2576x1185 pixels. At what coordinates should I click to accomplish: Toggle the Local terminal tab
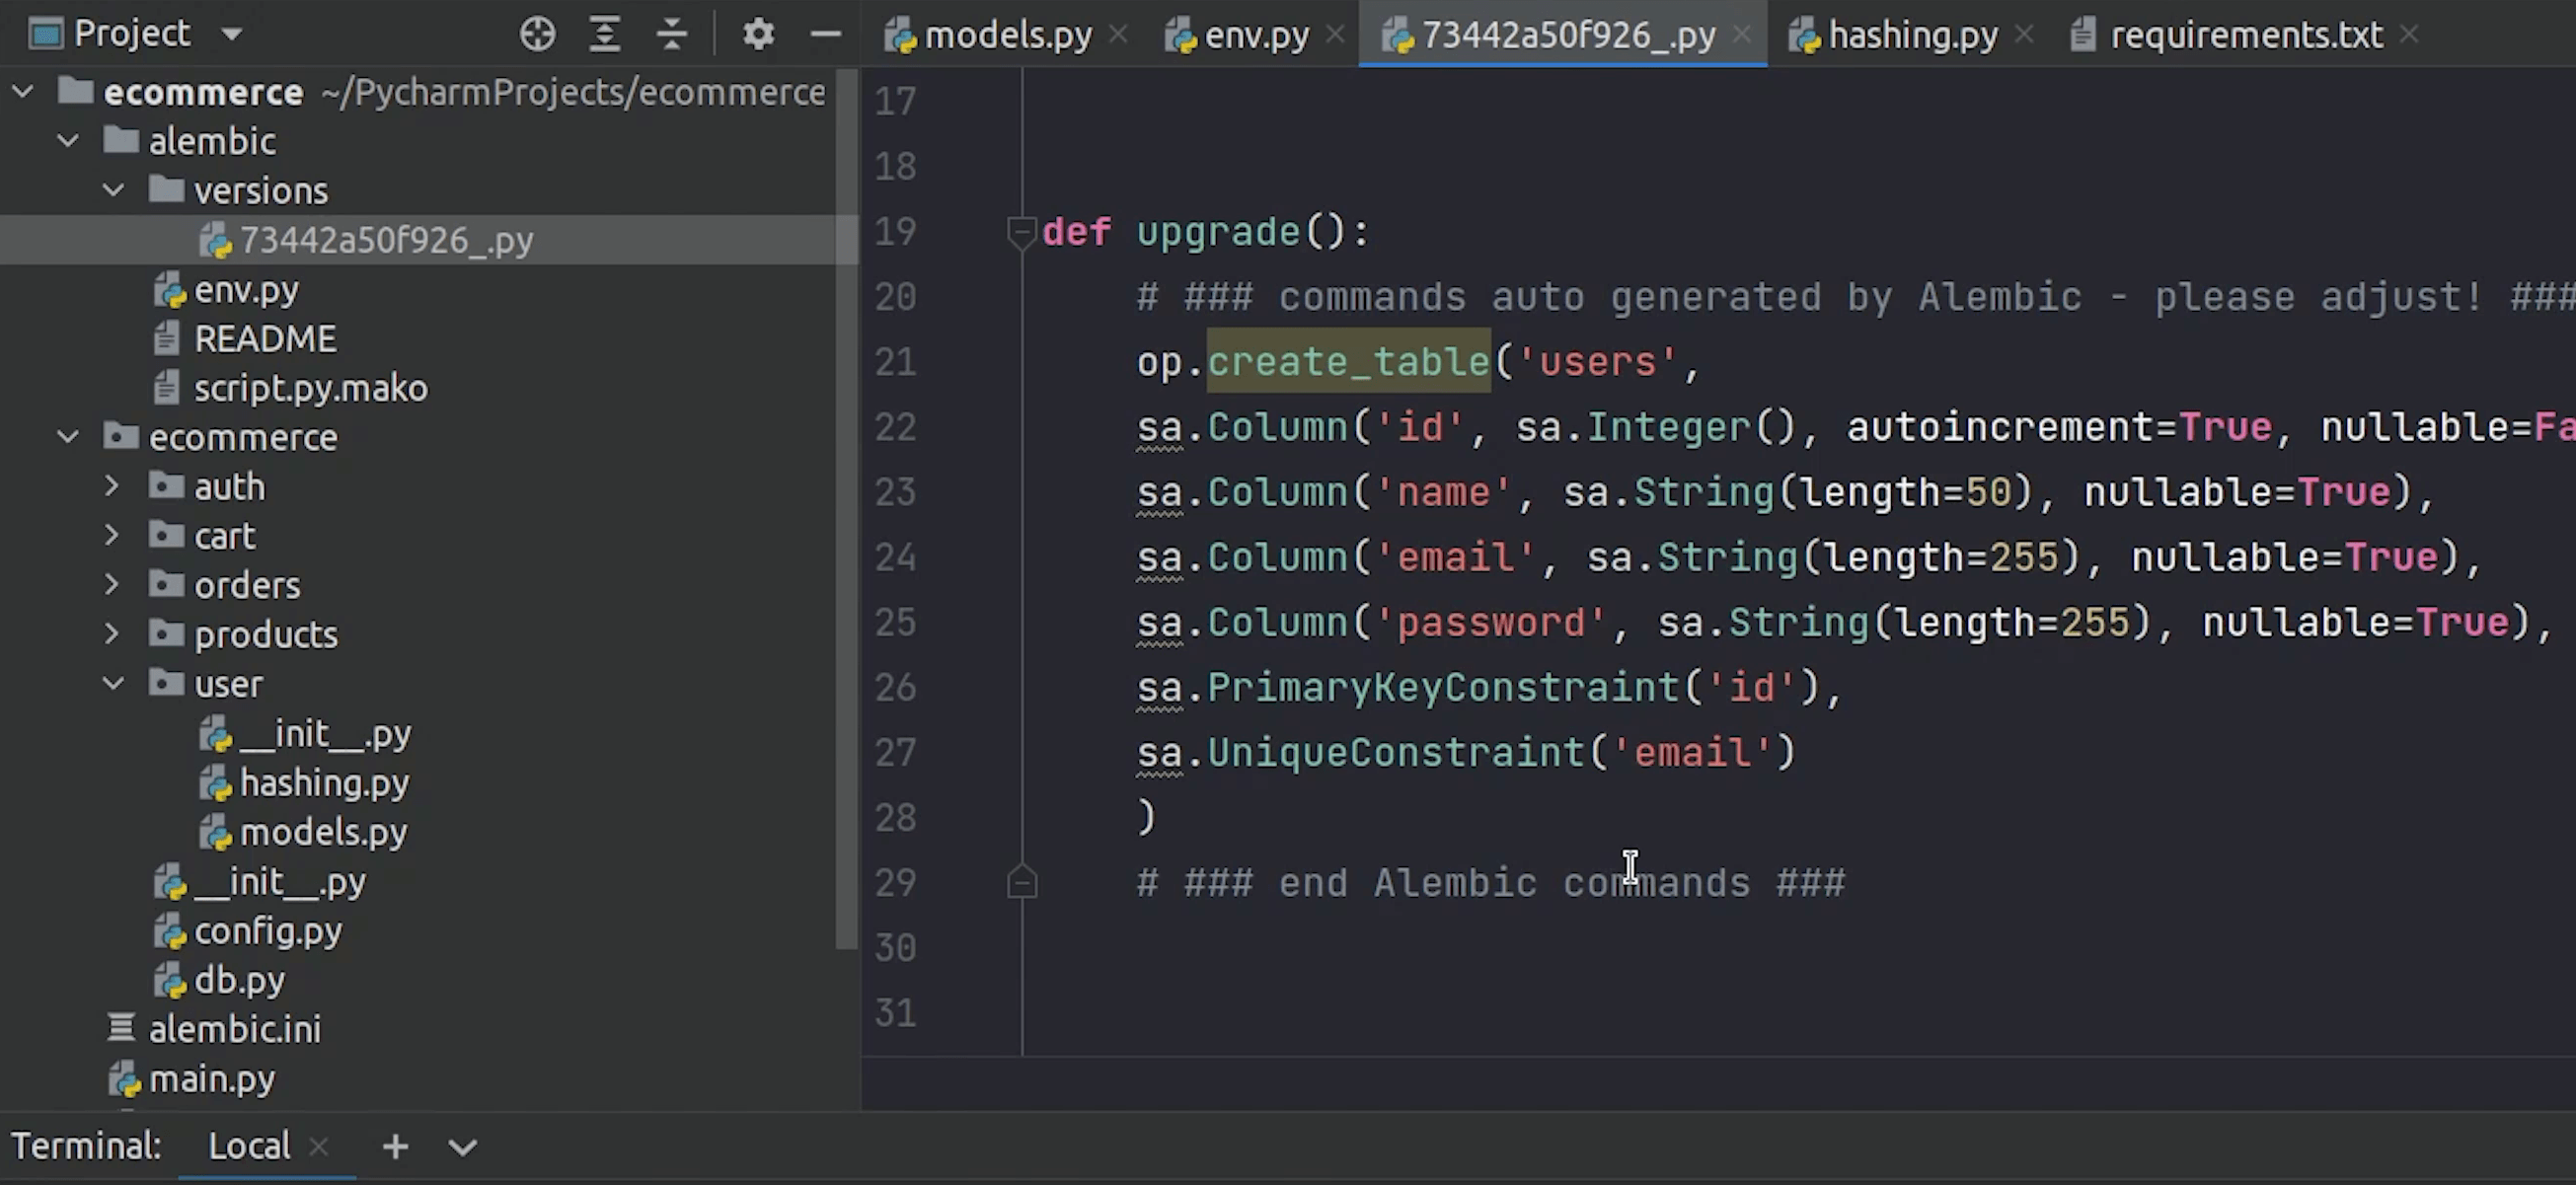(x=252, y=1146)
